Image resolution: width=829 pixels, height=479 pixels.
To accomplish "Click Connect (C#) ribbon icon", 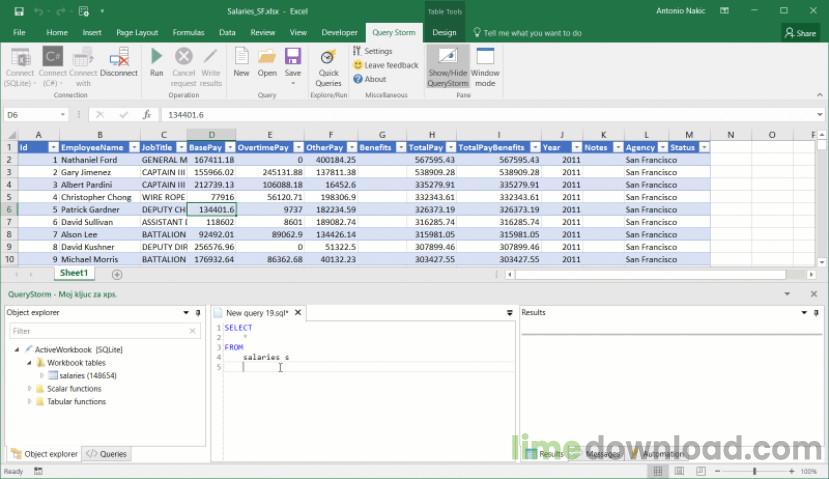I will [52, 67].
